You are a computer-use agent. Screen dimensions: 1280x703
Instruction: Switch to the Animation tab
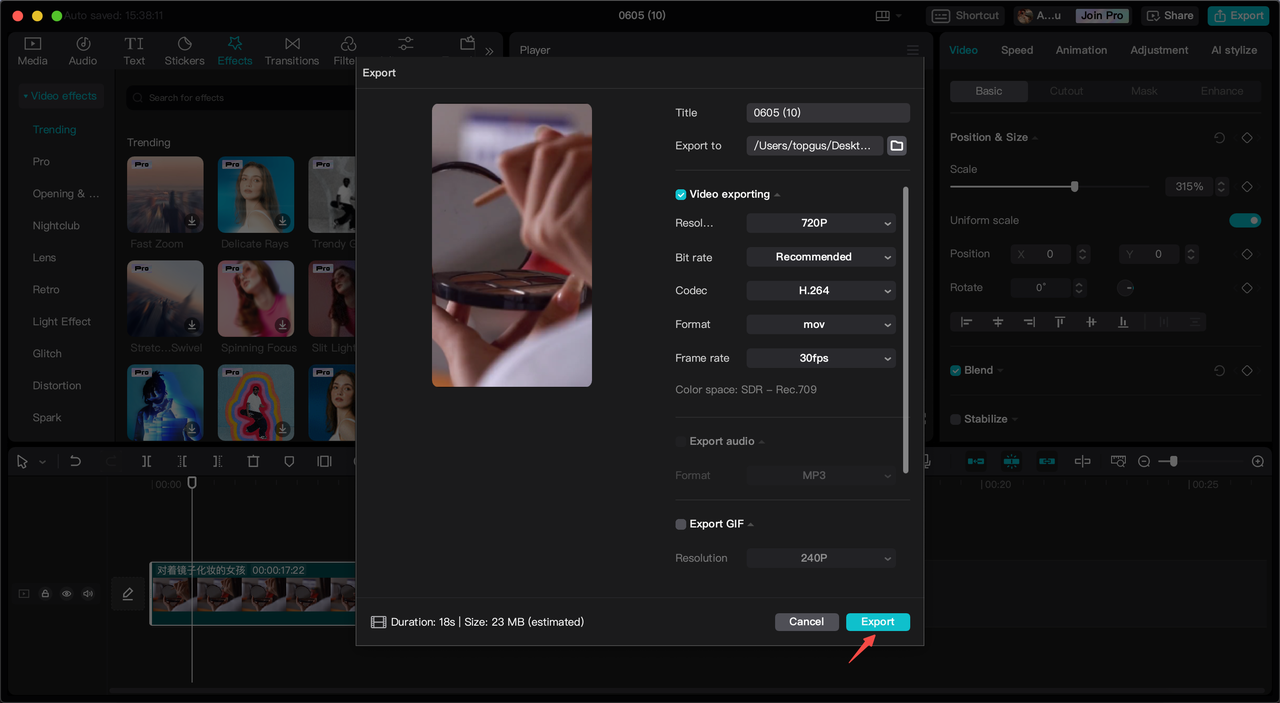pyautogui.click(x=1081, y=50)
